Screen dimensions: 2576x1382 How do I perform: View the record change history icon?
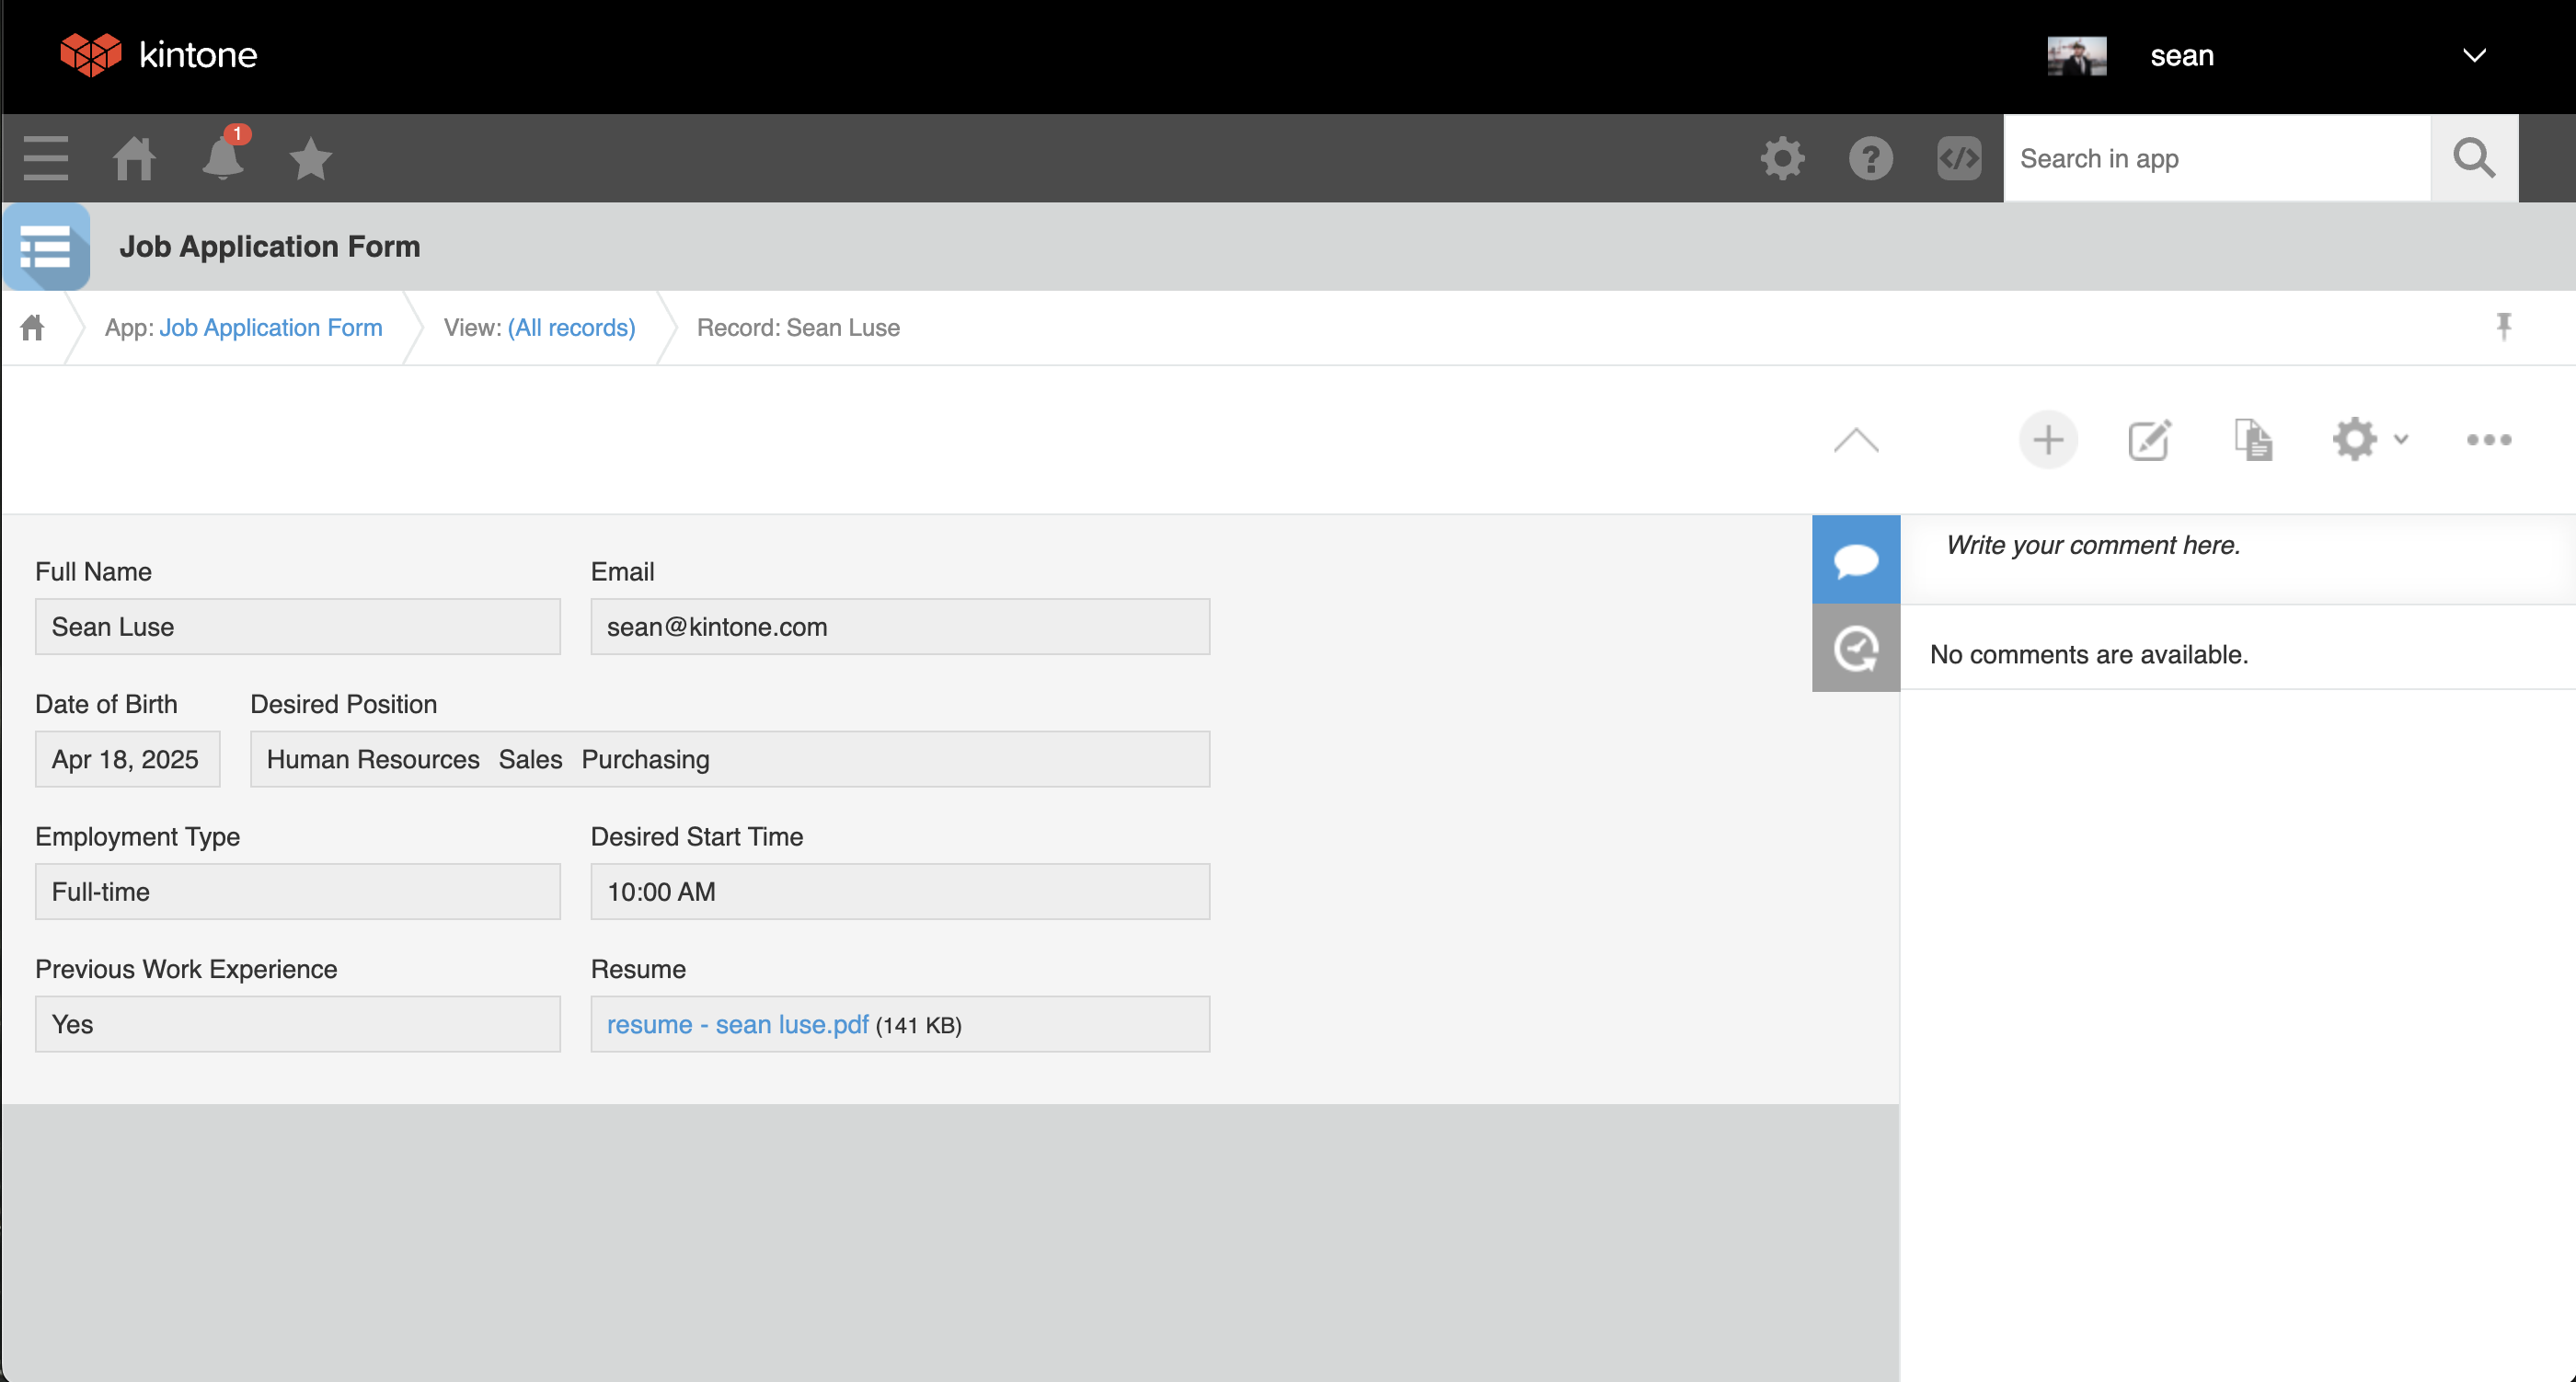pos(1855,648)
